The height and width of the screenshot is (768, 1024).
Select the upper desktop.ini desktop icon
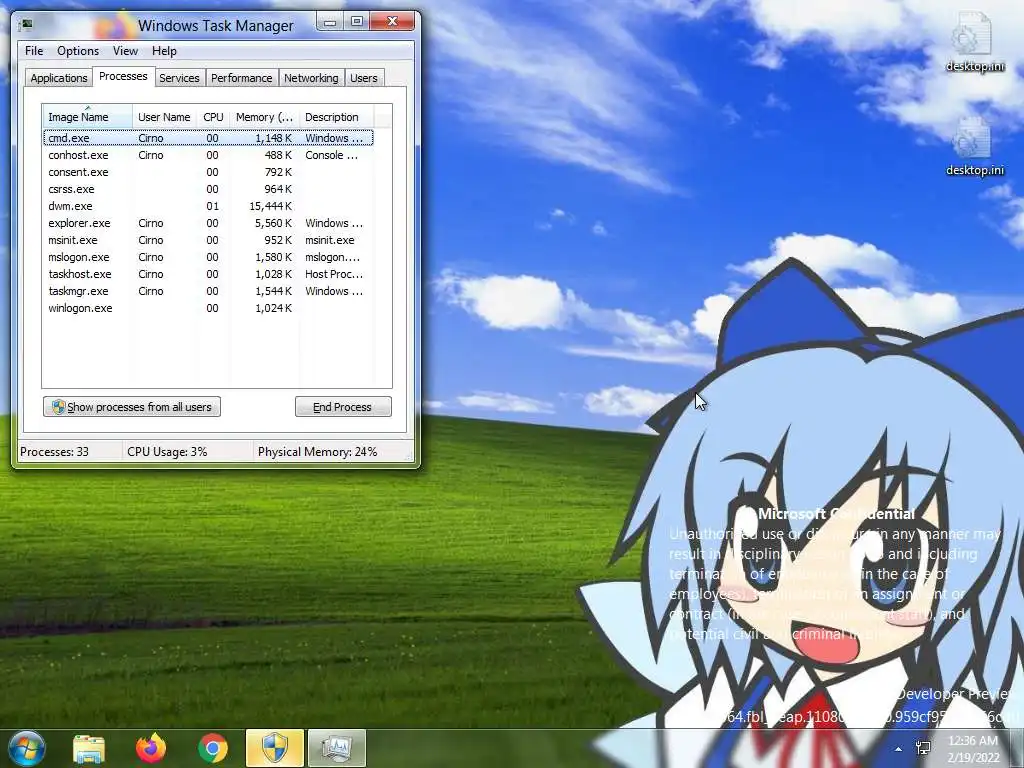[974, 43]
